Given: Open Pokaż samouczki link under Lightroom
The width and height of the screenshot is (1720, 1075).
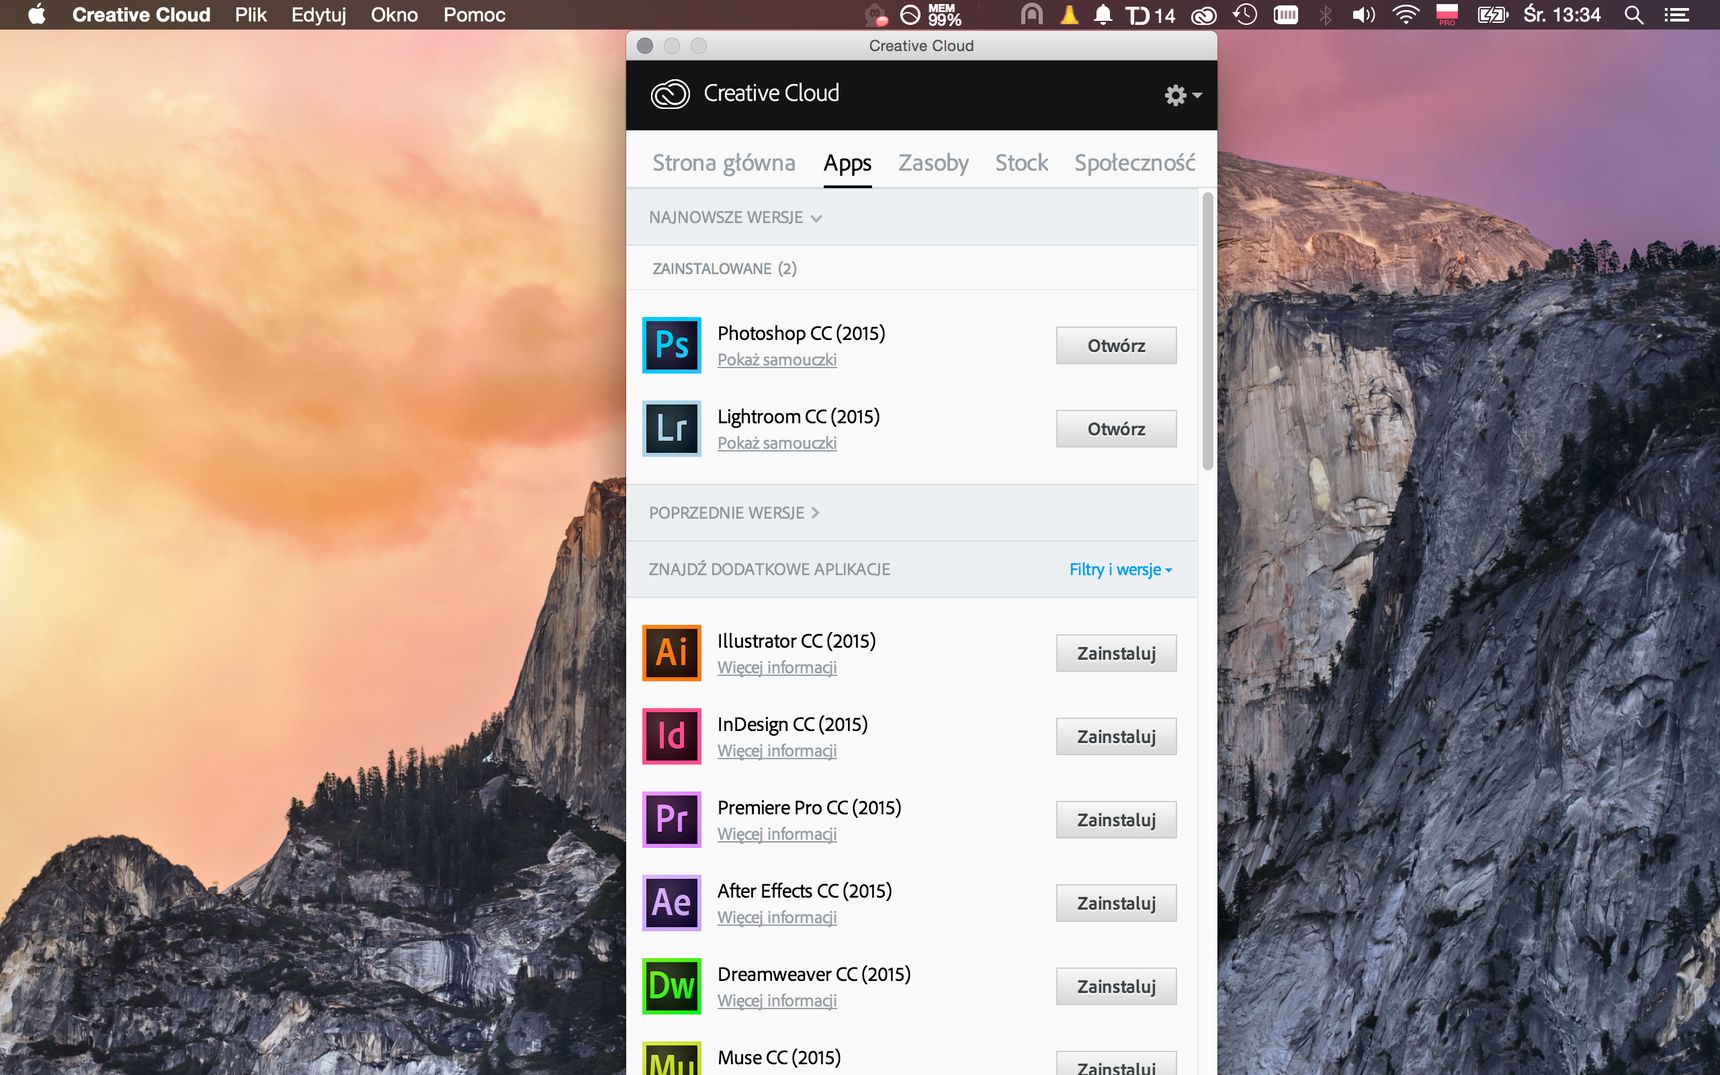Looking at the screenshot, I should (x=777, y=443).
